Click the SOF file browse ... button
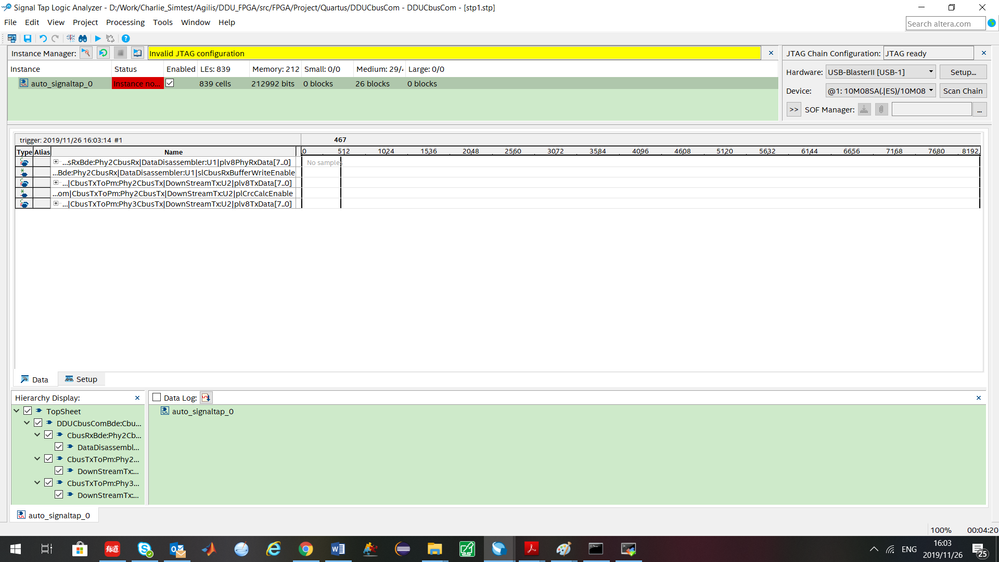Viewport: 999px width, 562px height. point(979,110)
